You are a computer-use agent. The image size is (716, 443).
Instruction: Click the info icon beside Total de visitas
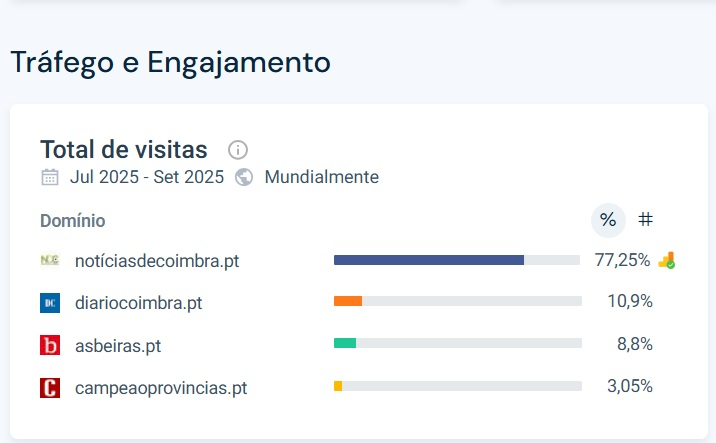coord(238,150)
